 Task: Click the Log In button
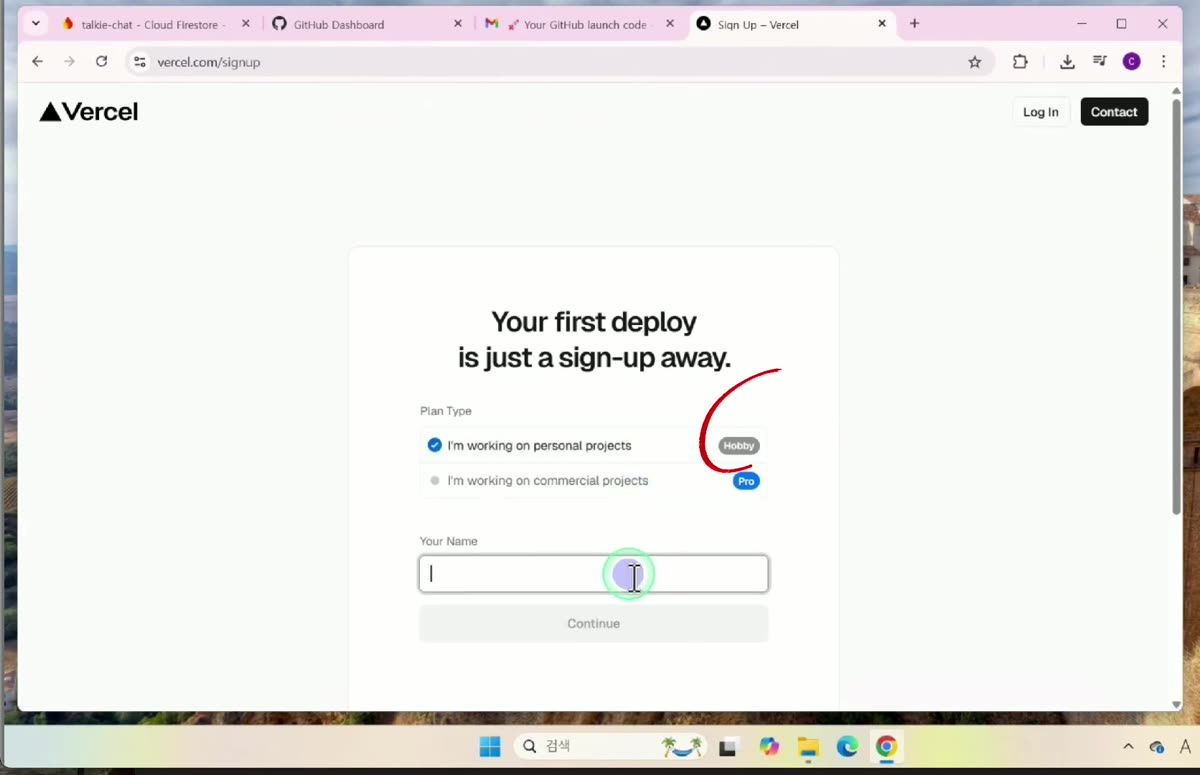1041,112
